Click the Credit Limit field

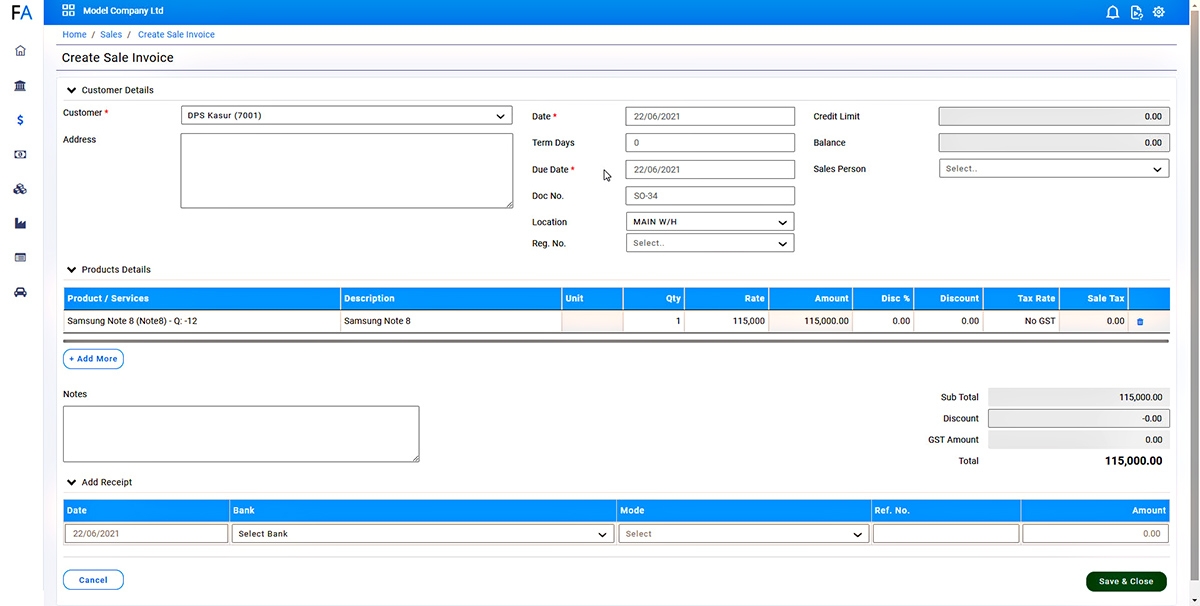coord(1054,116)
